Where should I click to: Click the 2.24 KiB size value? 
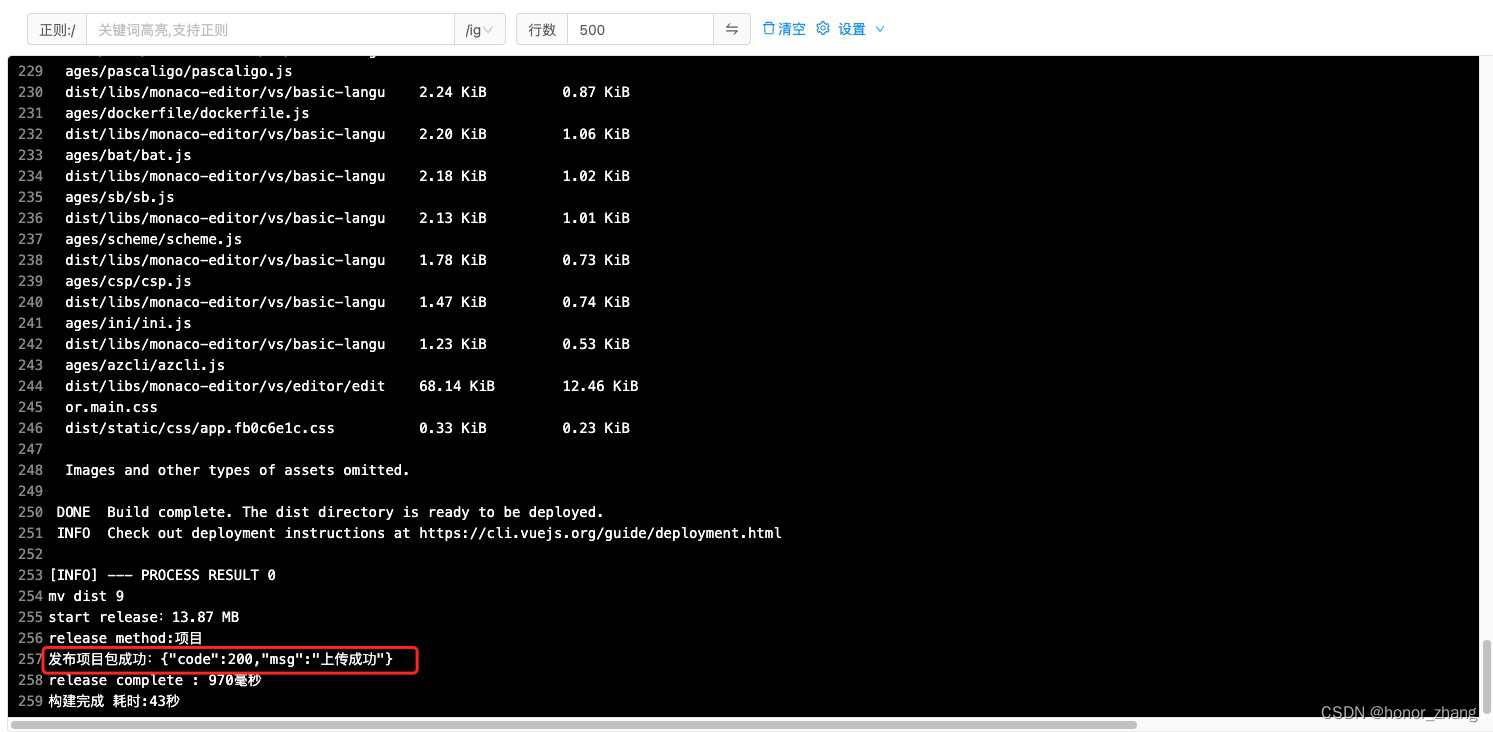[x=453, y=92]
